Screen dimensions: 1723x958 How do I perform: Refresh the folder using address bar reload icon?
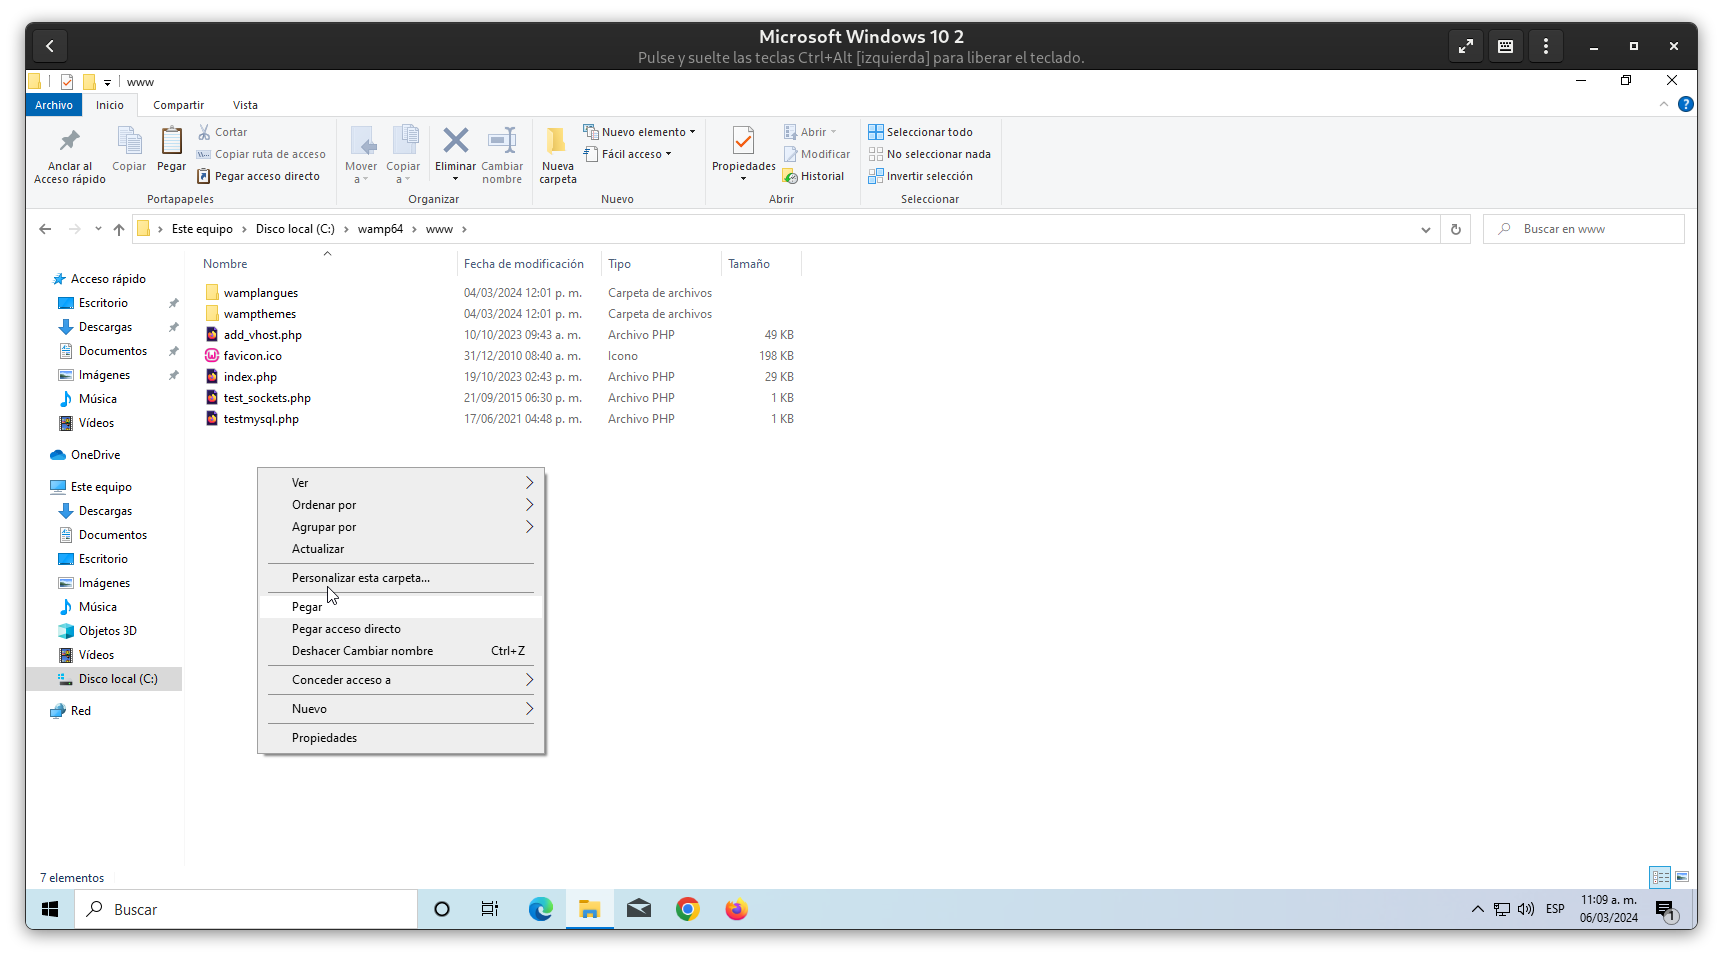pyautogui.click(x=1455, y=229)
